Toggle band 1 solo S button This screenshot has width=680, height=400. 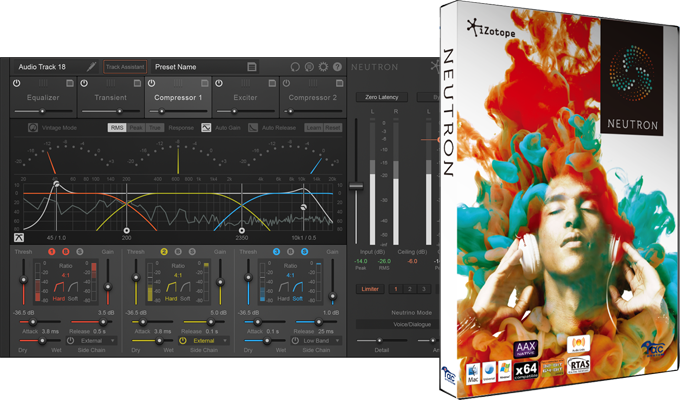point(79,252)
